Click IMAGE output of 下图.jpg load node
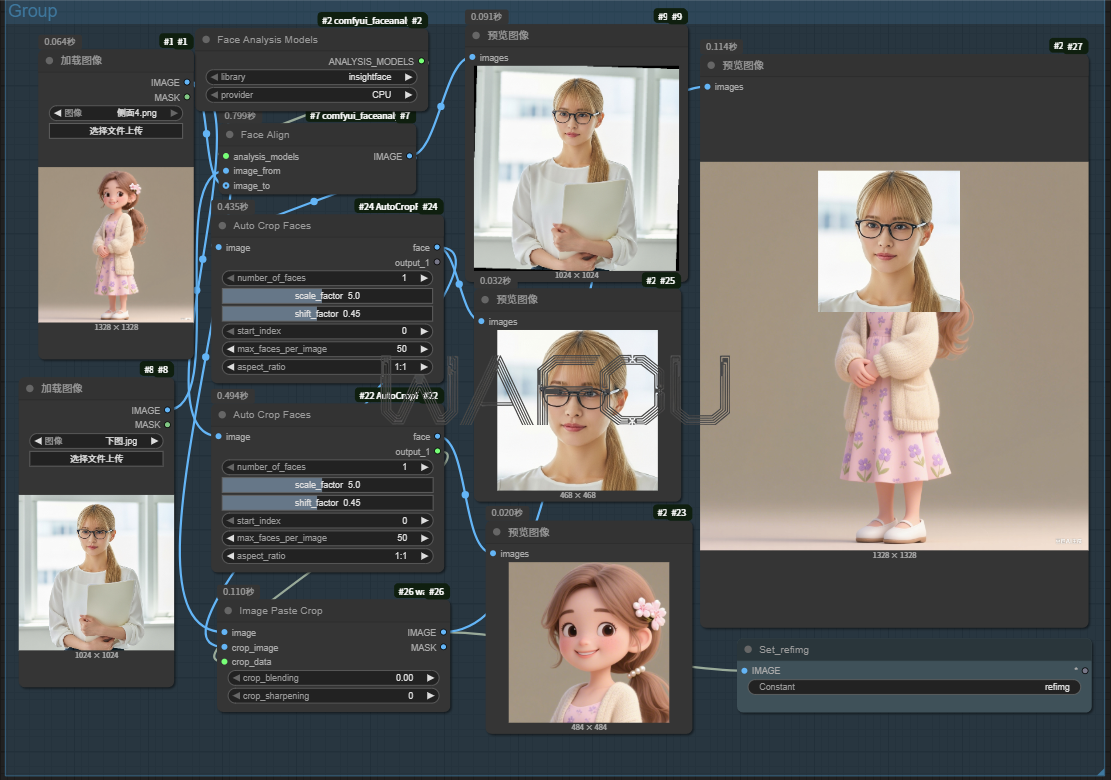This screenshot has height=780, width=1111. click(x=167, y=410)
